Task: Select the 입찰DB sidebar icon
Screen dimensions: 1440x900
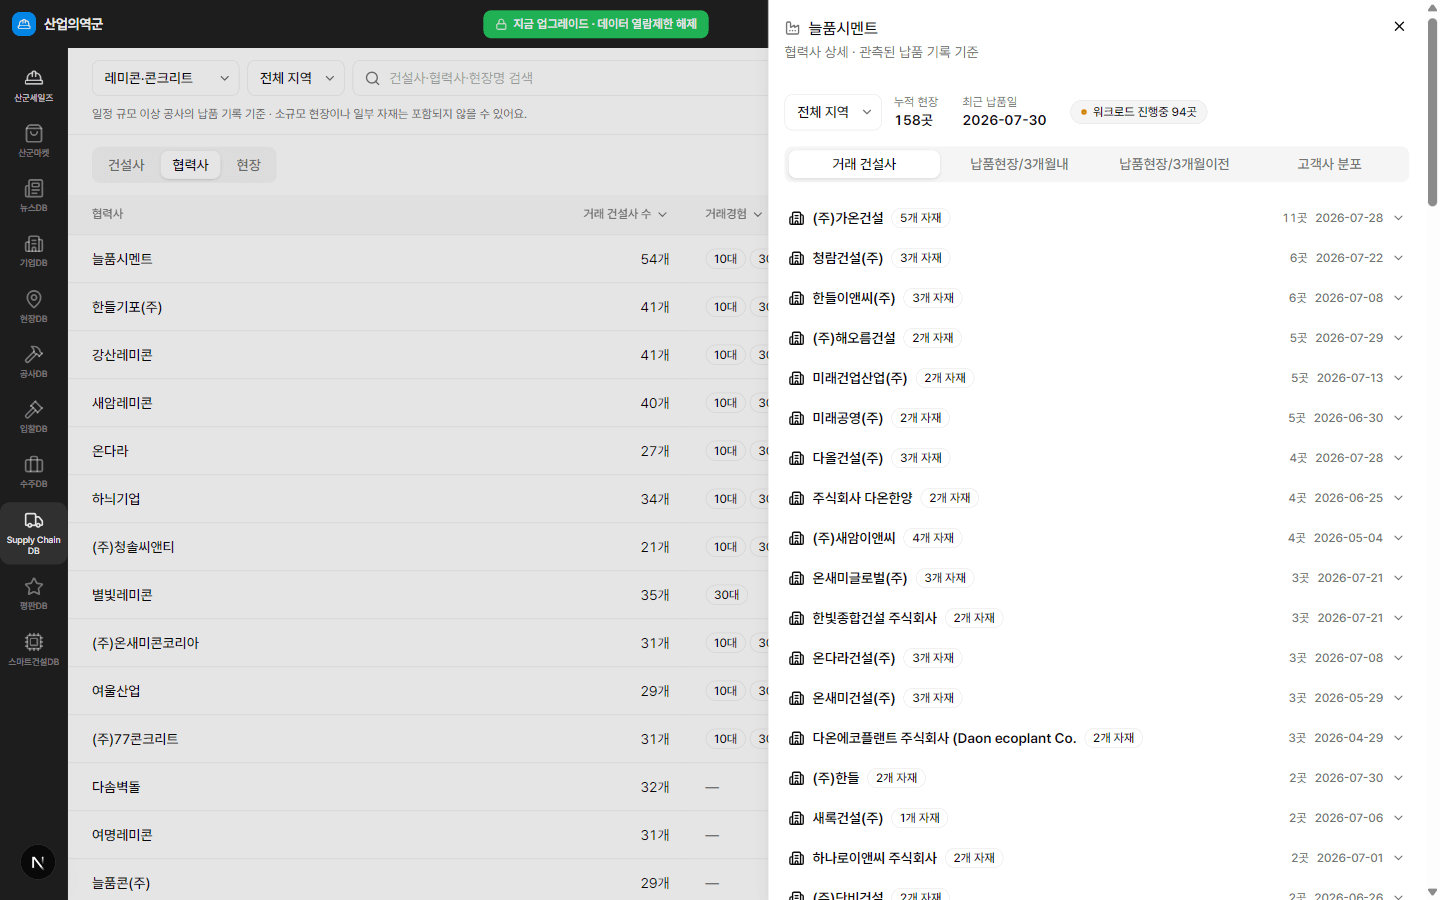Action: [34, 416]
